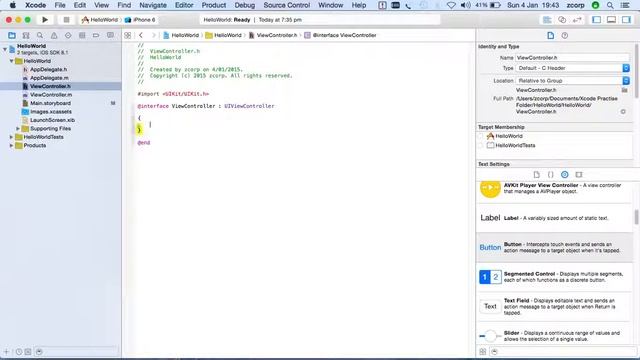
Task: Add new file with plus button
Action: [7, 351]
